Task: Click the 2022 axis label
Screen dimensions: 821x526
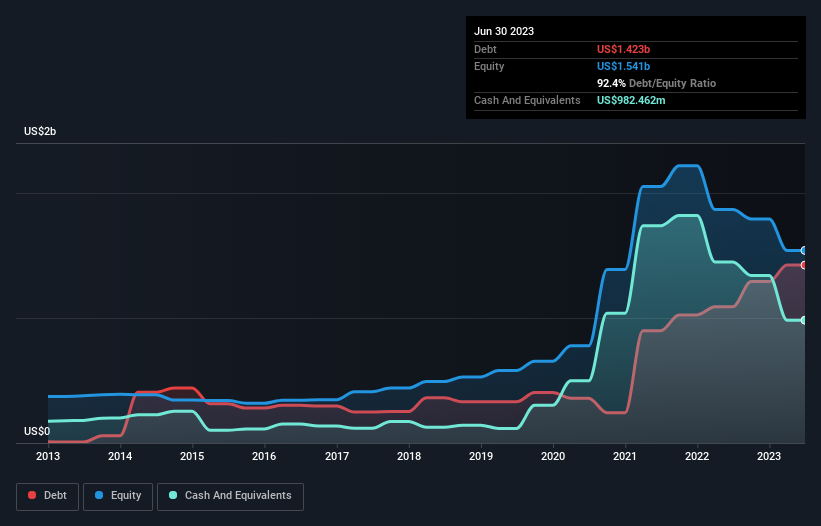Action: point(697,456)
